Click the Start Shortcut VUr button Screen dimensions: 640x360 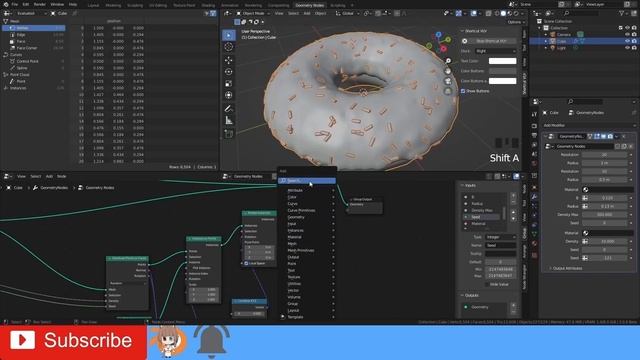pos(492,41)
